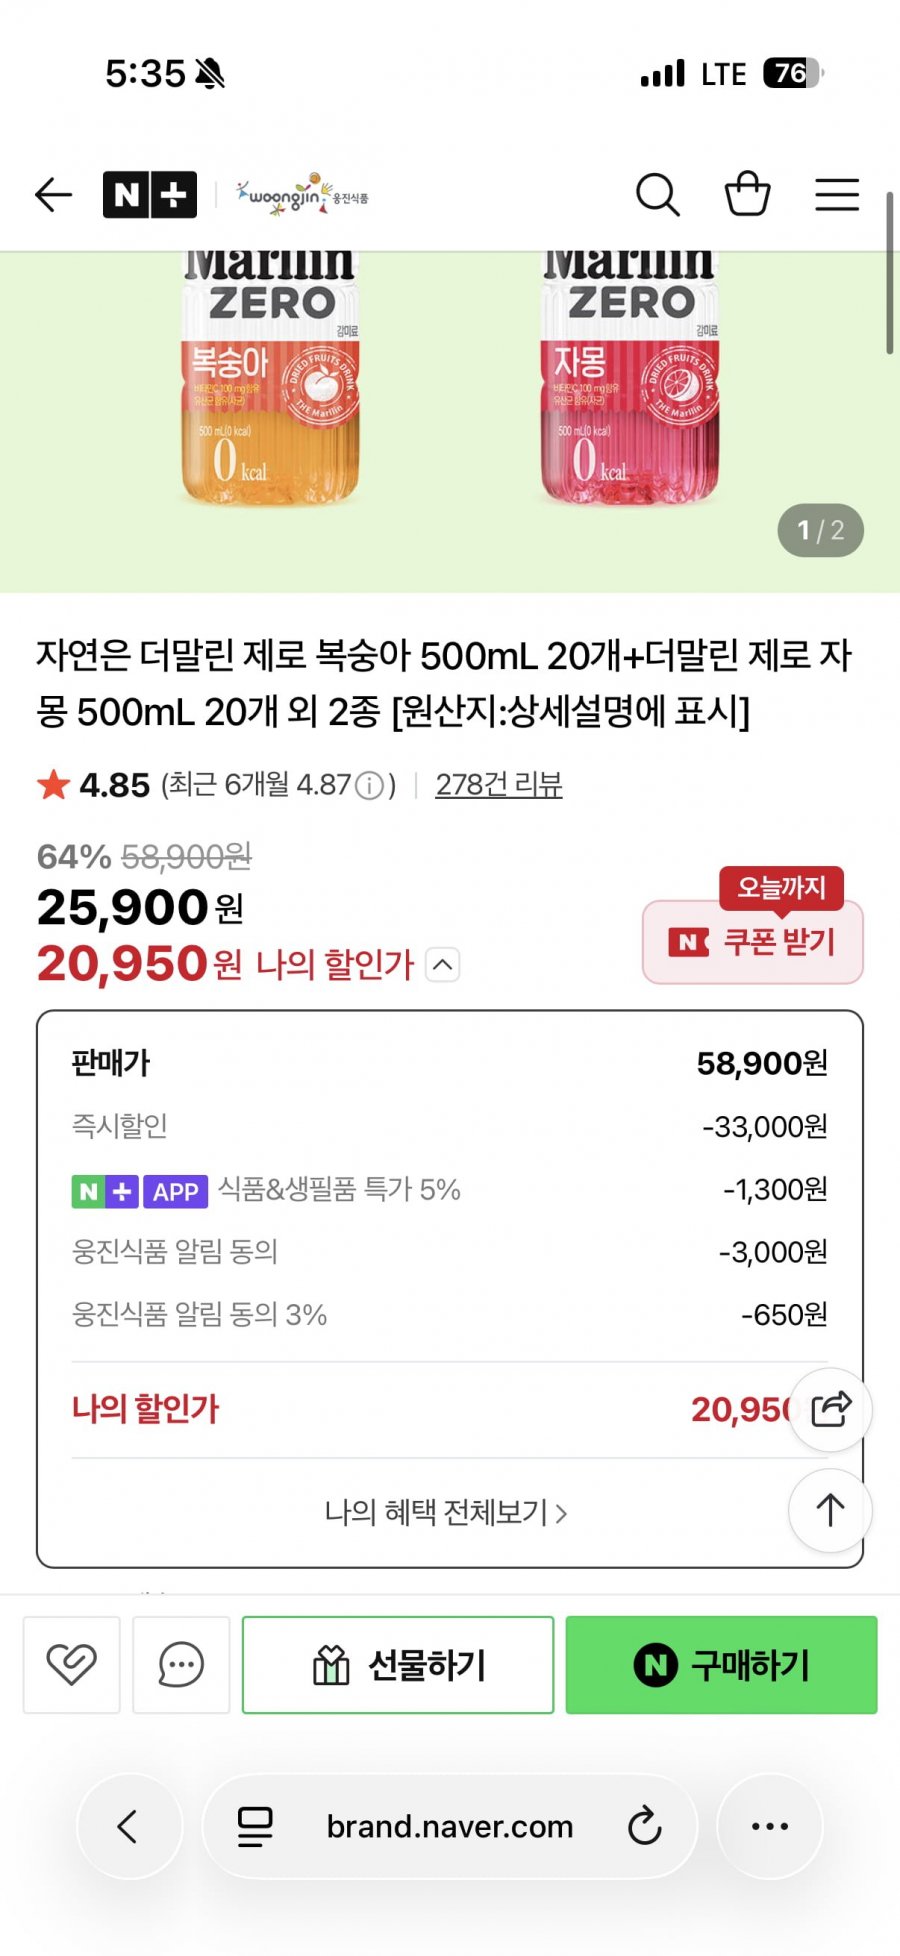Tap the rating info circle icon
The width and height of the screenshot is (900, 1956).
370,786
